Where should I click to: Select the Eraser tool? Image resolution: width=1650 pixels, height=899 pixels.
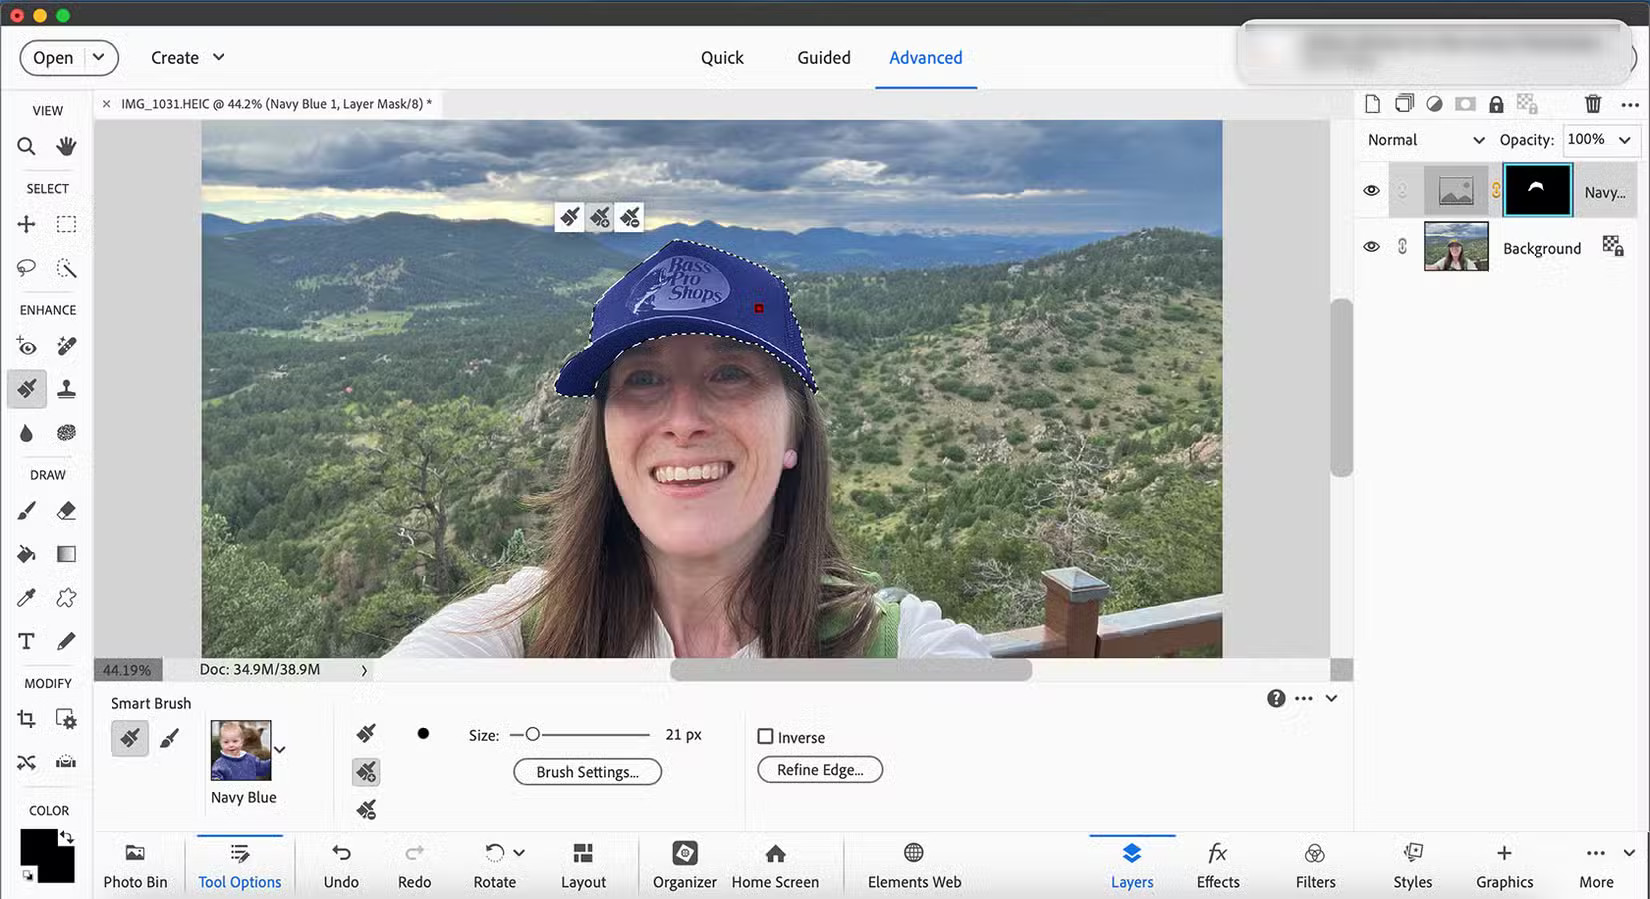66,512
